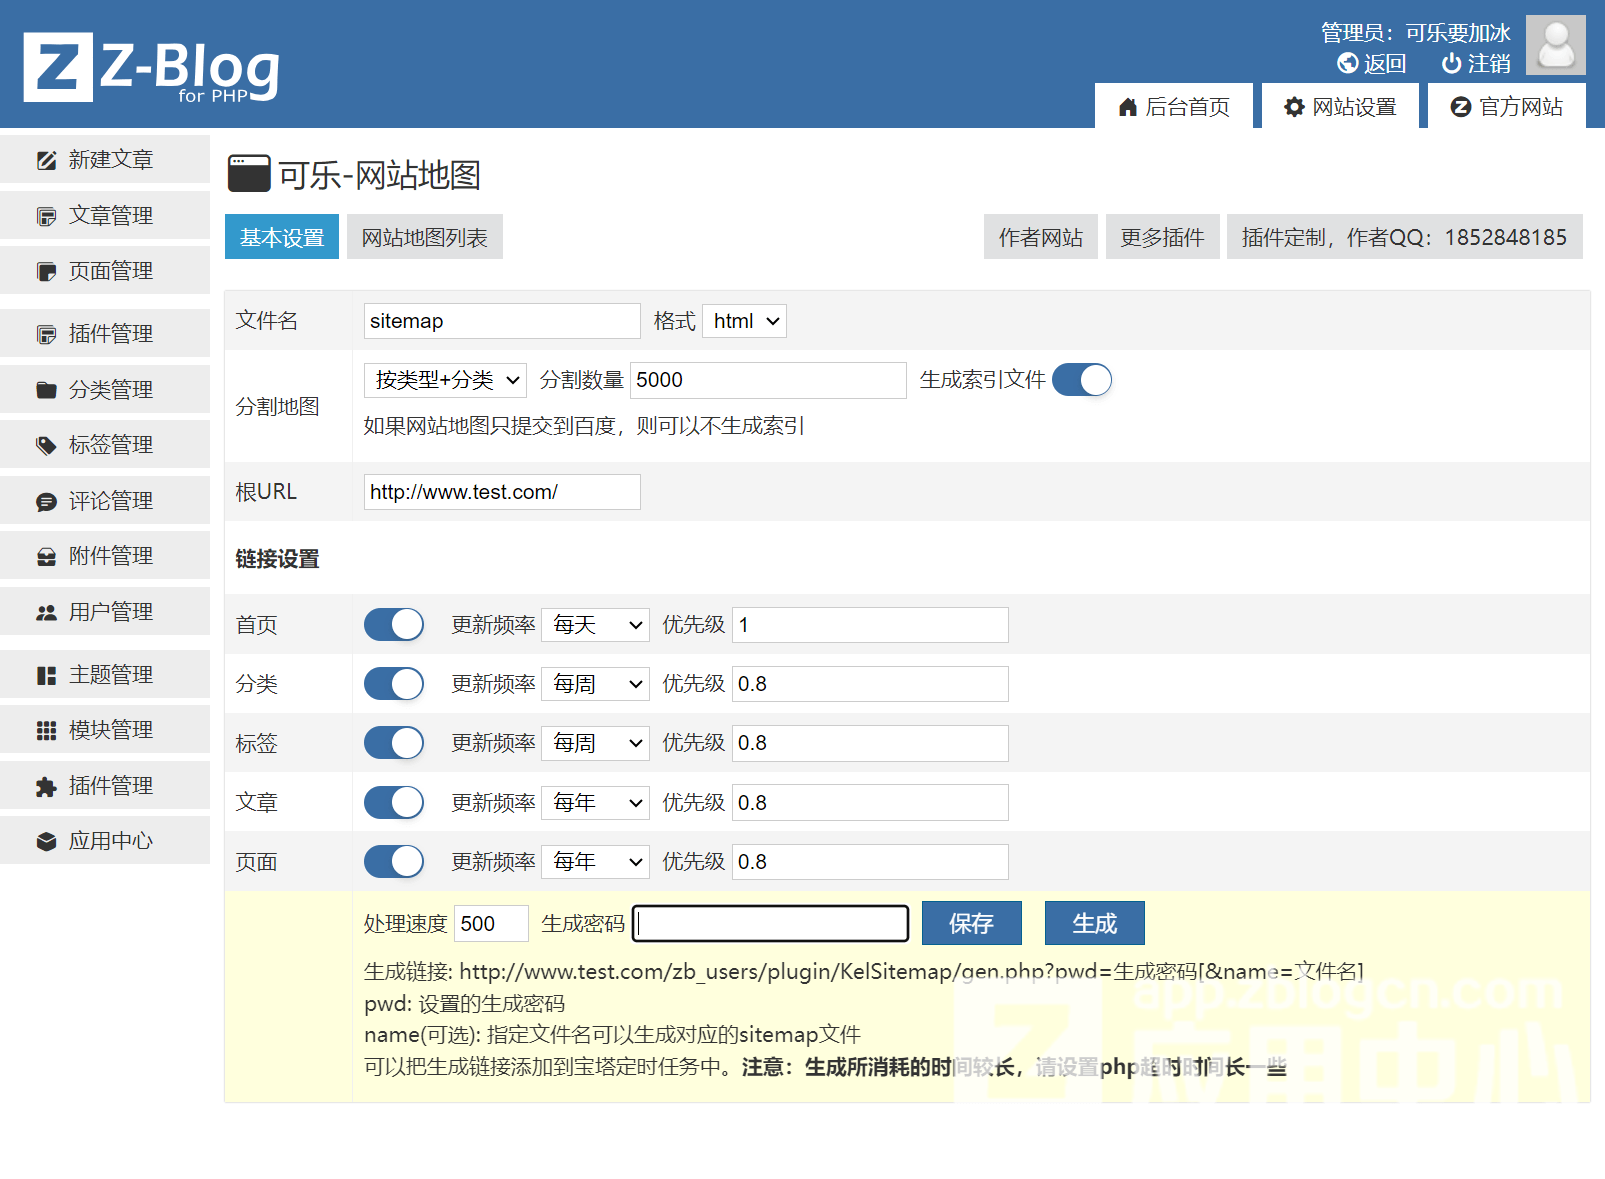Switch to the sitemap list tab
Viewport: 1605px width, 1179px height.
point(424,237)
